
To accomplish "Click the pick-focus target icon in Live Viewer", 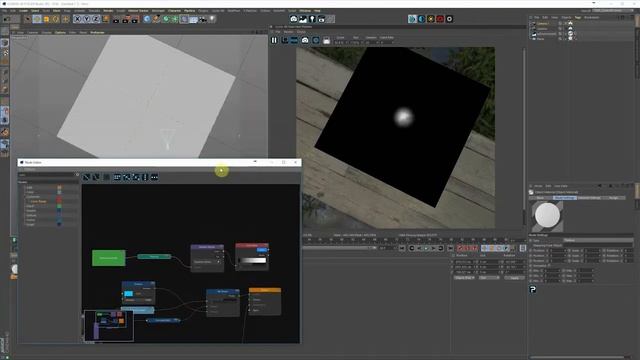I will click(x=316, y=40).
